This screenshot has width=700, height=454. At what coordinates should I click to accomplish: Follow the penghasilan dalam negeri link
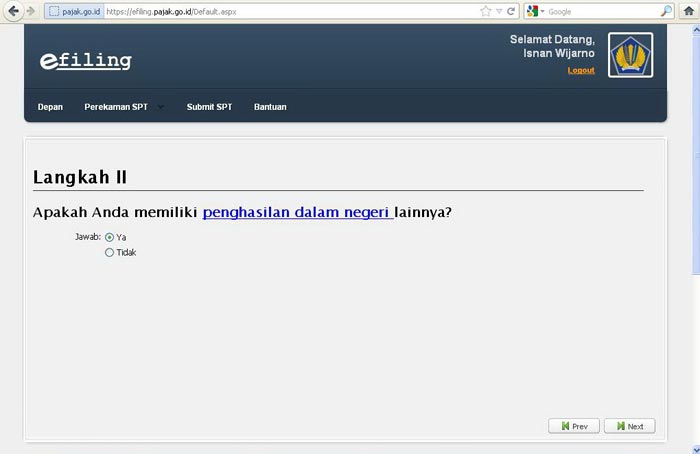point(298,212)
